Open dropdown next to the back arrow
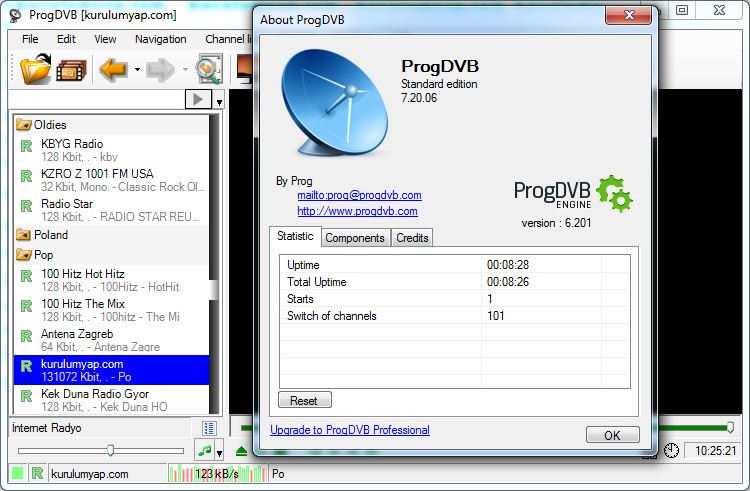Viewport: 750px width, 491px height. point(137,70)
